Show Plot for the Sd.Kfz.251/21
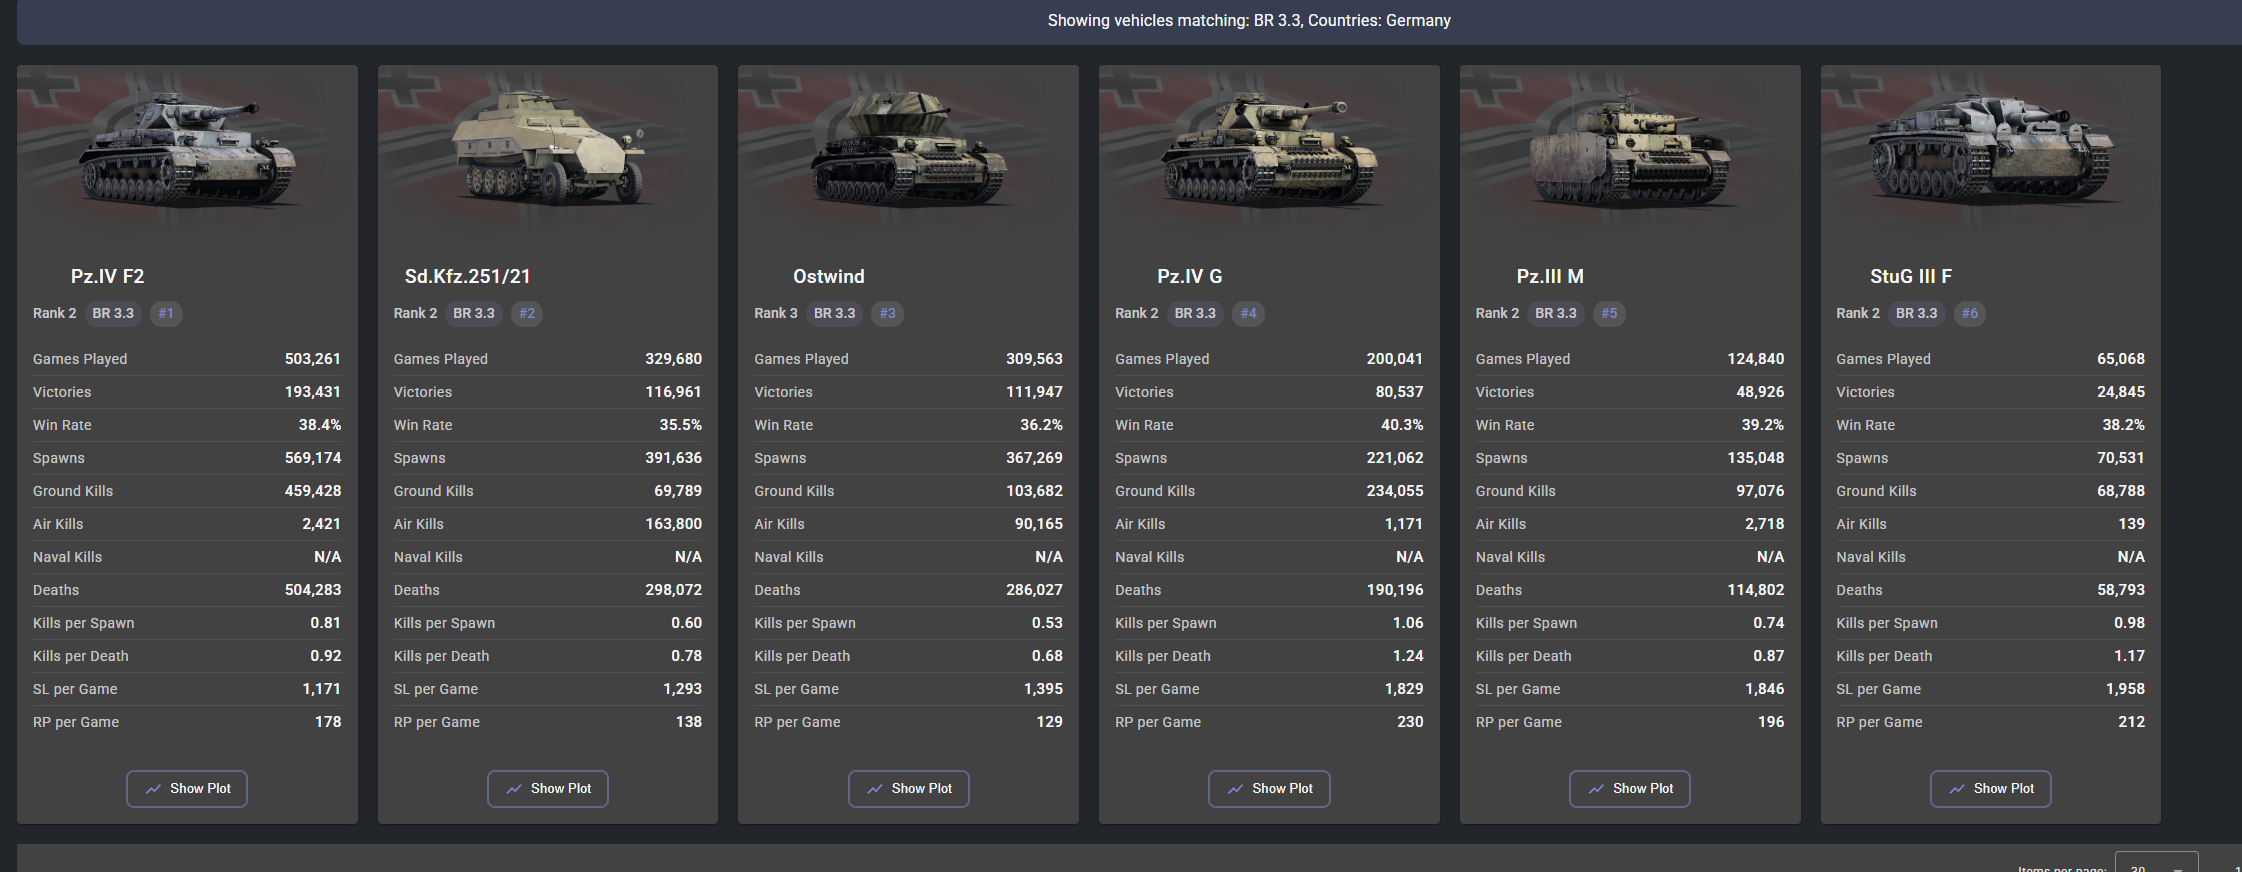2242x872 pixels. pyautogui.click(x=547, y=788)
